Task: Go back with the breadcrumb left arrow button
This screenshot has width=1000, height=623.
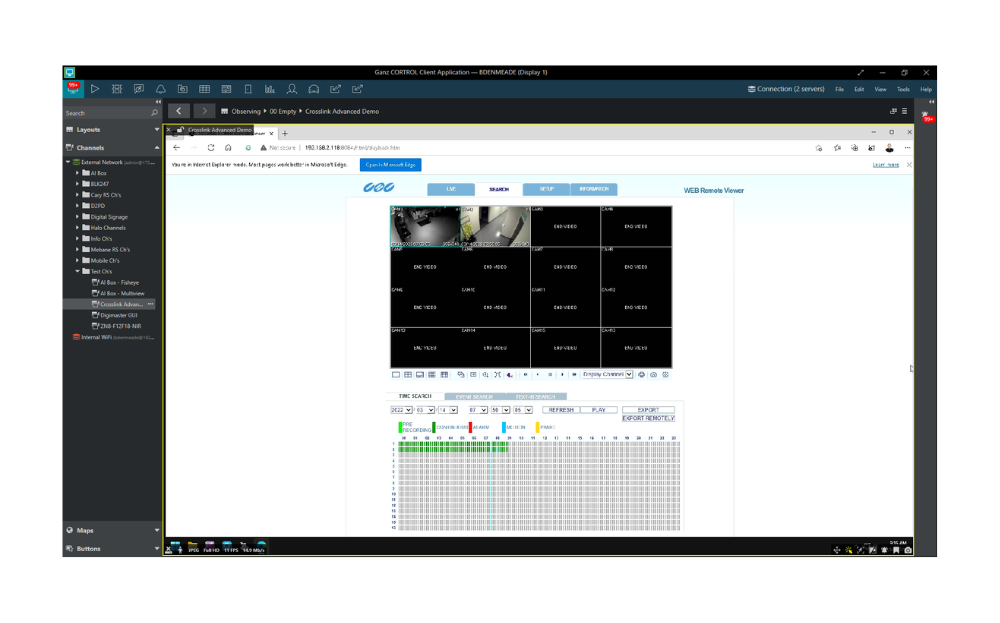Action: click(179, 111)
